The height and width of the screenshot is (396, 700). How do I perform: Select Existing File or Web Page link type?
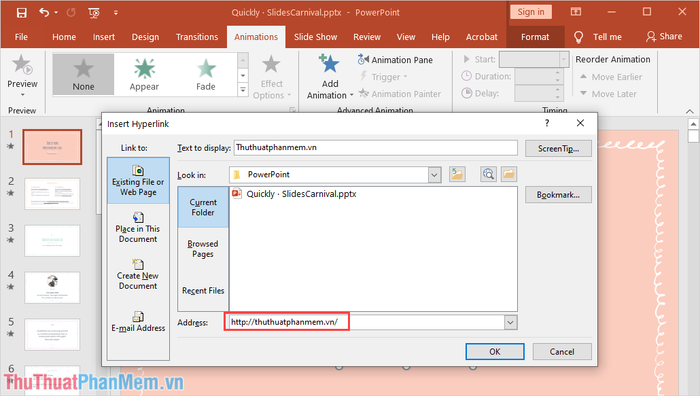138,181
